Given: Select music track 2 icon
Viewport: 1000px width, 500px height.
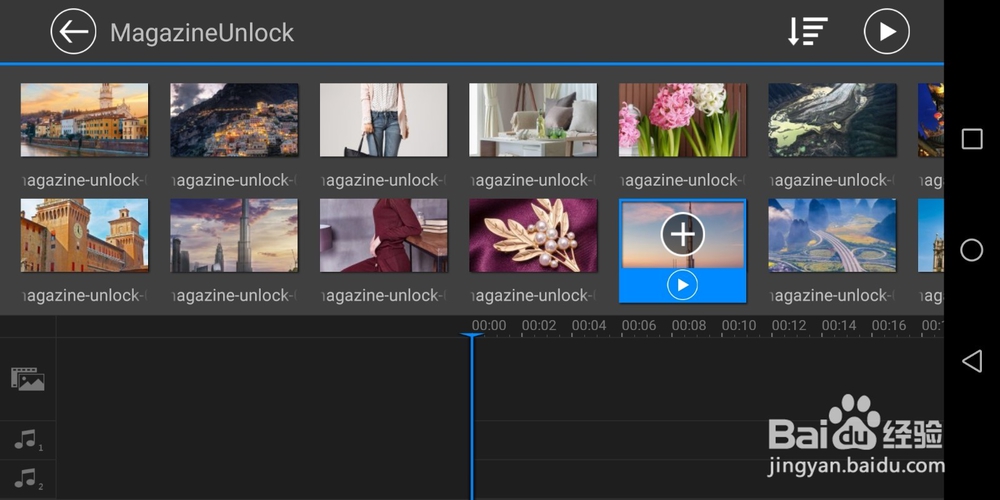Looking at the screenshot, I should [28, 479].
